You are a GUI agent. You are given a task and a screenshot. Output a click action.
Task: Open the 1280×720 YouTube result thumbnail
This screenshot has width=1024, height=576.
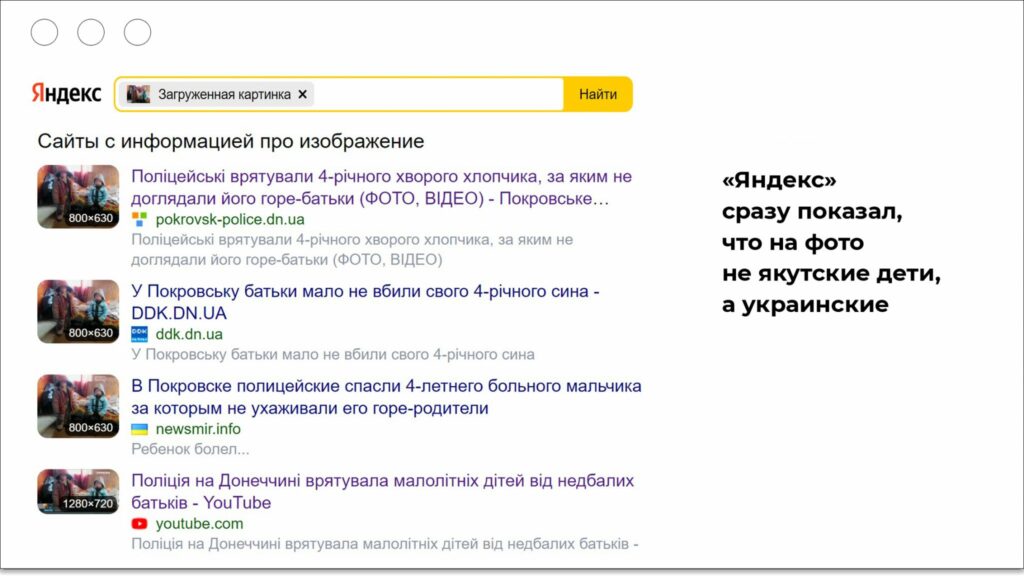point(78,491)
